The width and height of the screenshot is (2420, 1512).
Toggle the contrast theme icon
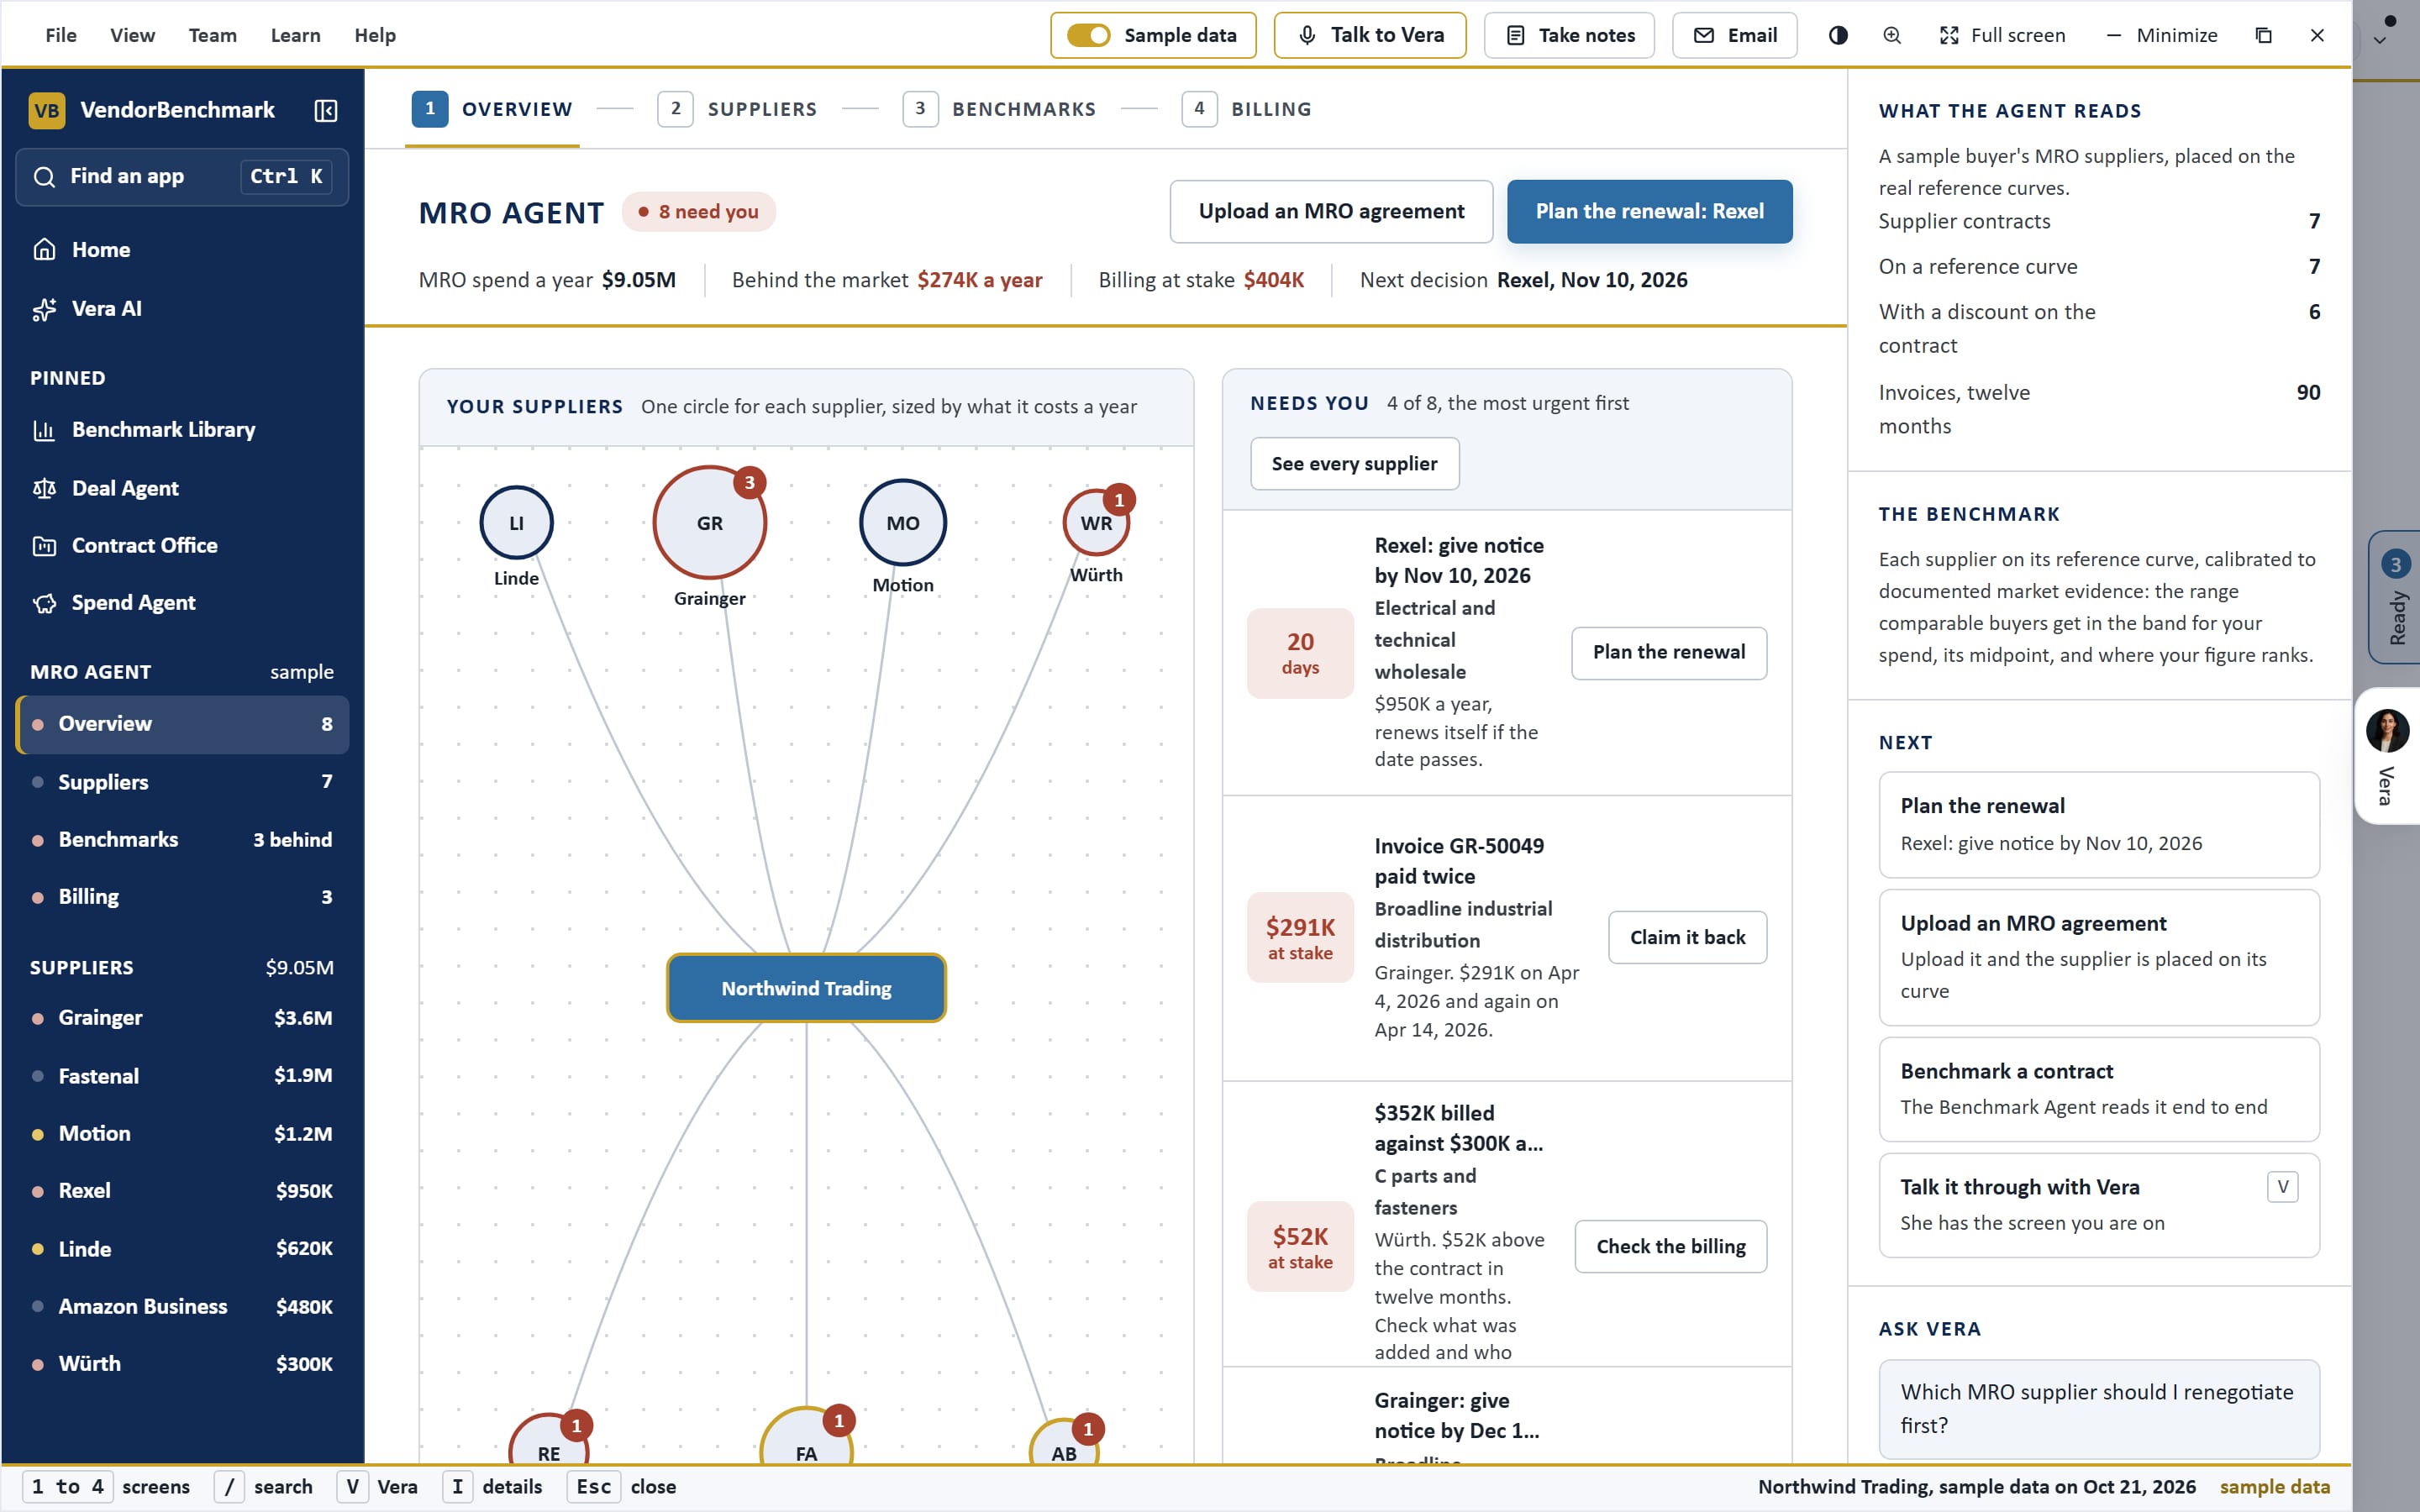(x=1838, y=35)
